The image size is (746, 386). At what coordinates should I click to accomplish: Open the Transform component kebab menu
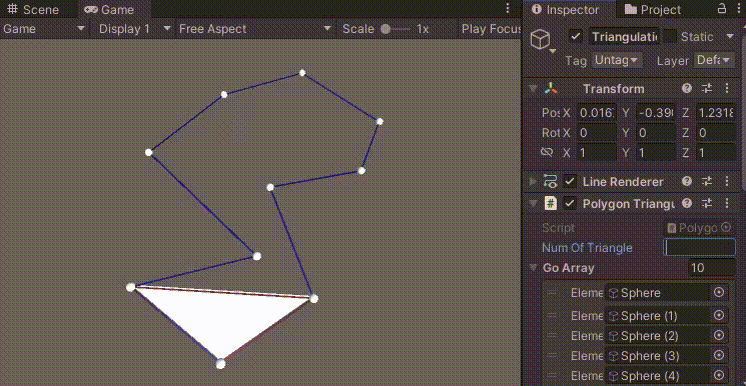tap(727, 89)
